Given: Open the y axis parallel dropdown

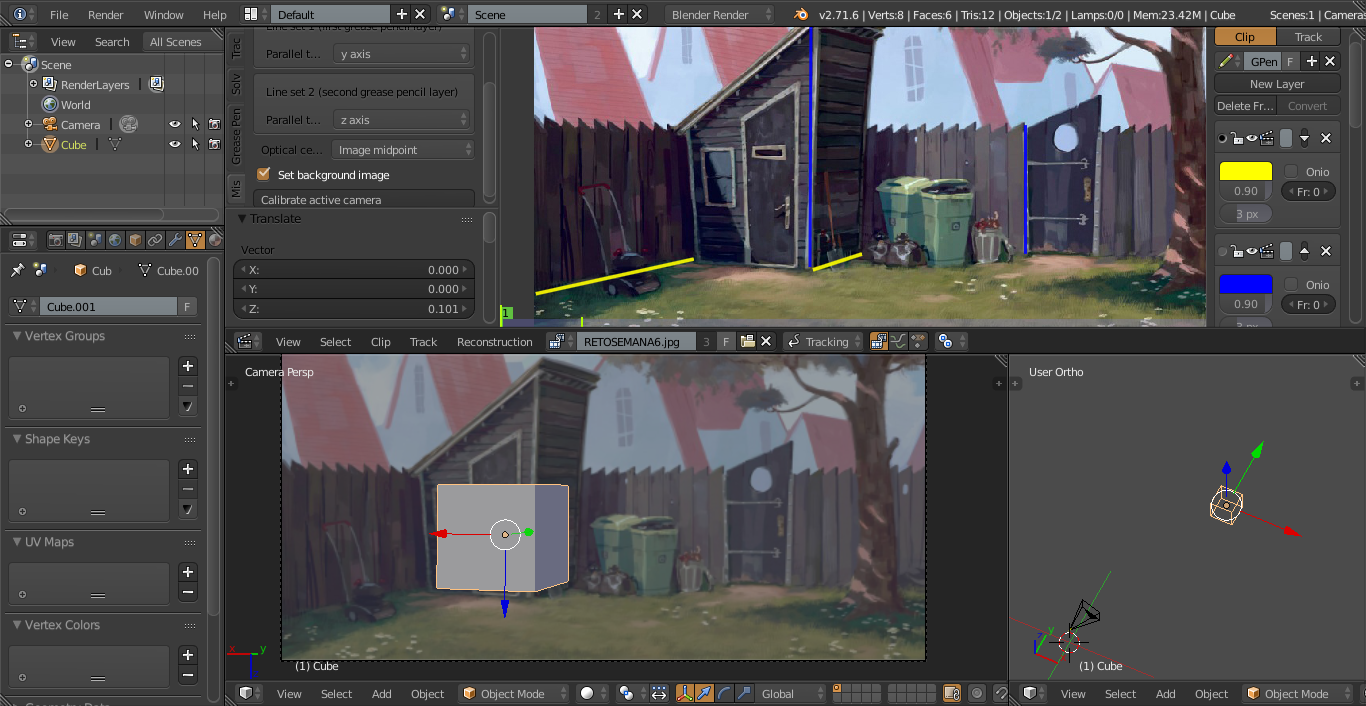Looking at the screenshot, I should pos(402,54).
